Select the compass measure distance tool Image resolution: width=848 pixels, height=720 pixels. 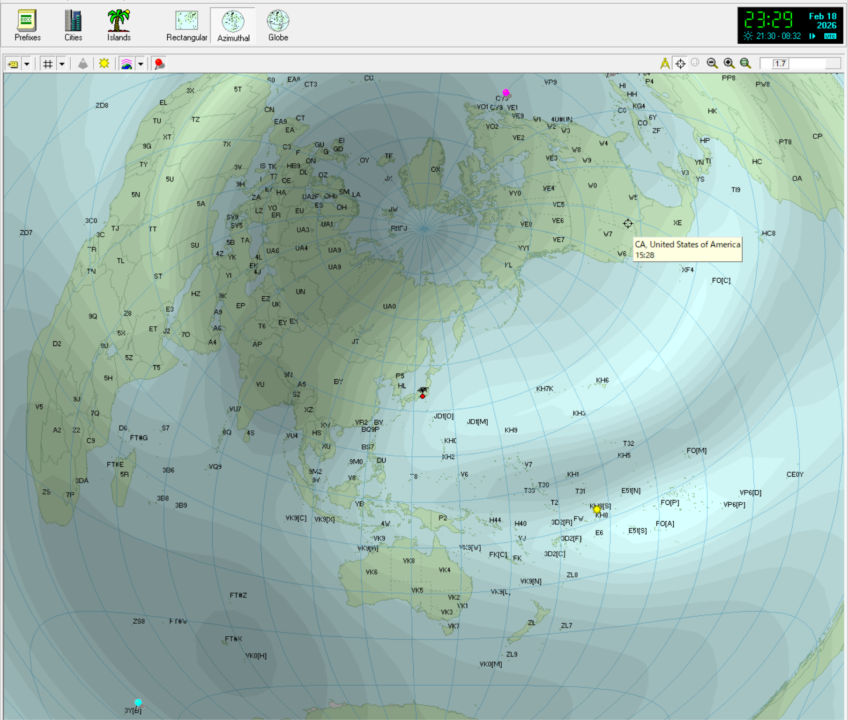(664, 63)
